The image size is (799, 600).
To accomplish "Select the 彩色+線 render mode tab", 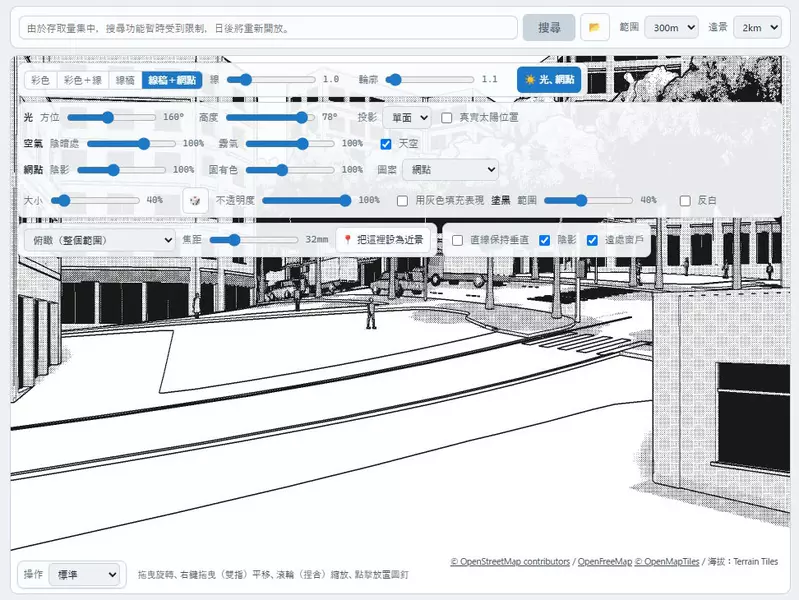I will pos(83,80).
